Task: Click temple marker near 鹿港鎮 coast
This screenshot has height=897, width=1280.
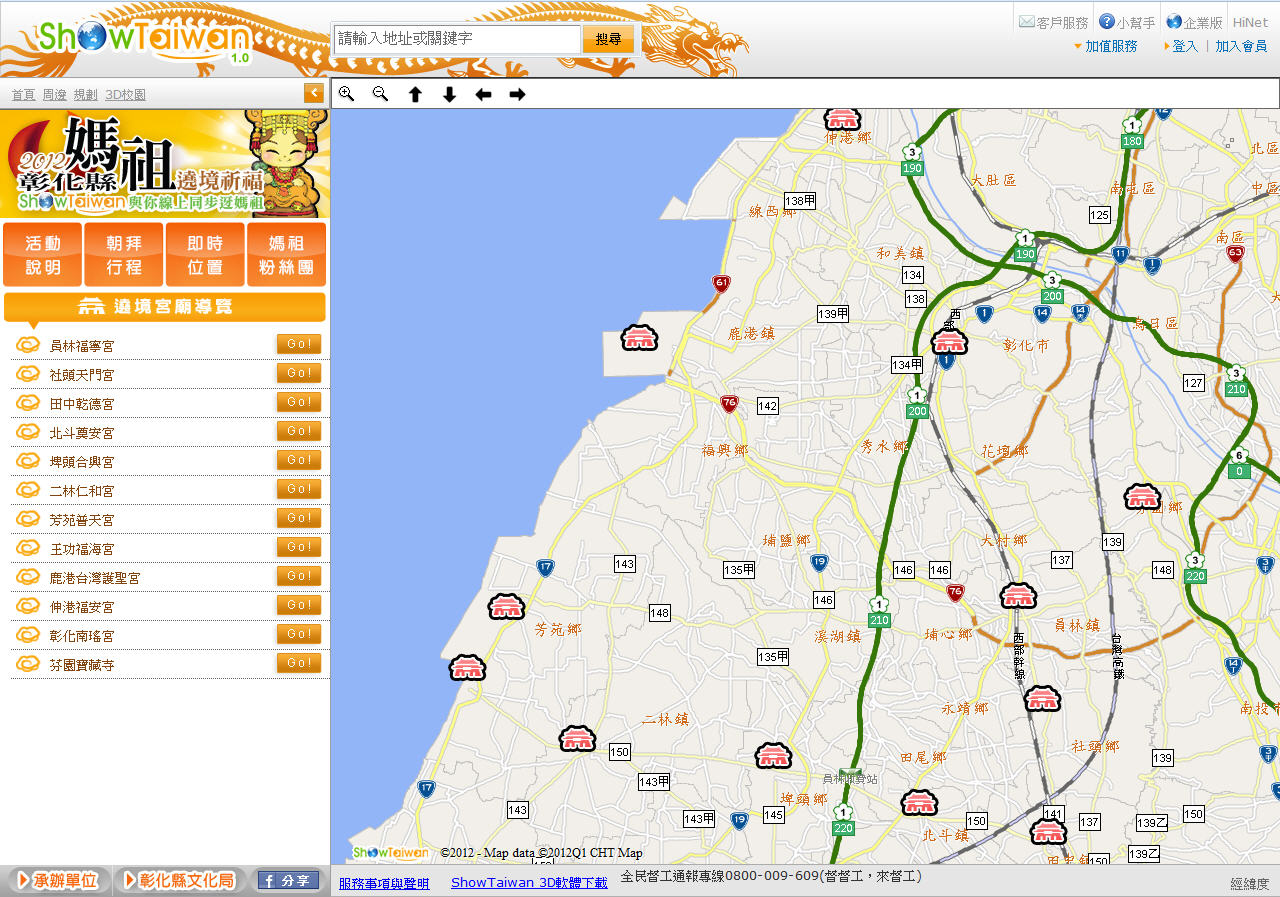Action: 640,338
